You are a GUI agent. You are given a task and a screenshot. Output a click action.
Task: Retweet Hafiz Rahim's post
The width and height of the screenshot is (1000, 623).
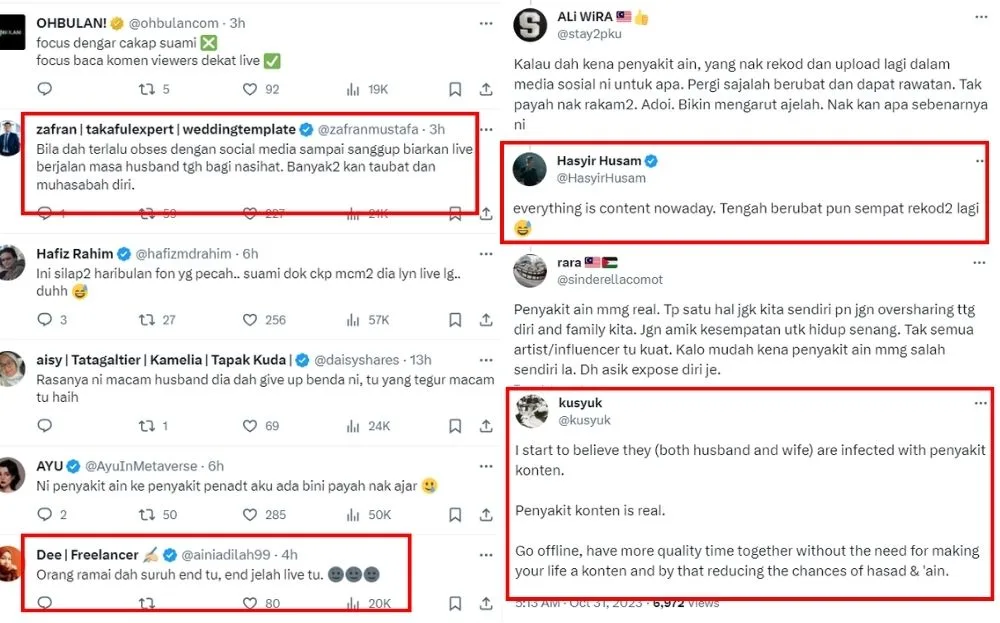(x=147, y=320)
